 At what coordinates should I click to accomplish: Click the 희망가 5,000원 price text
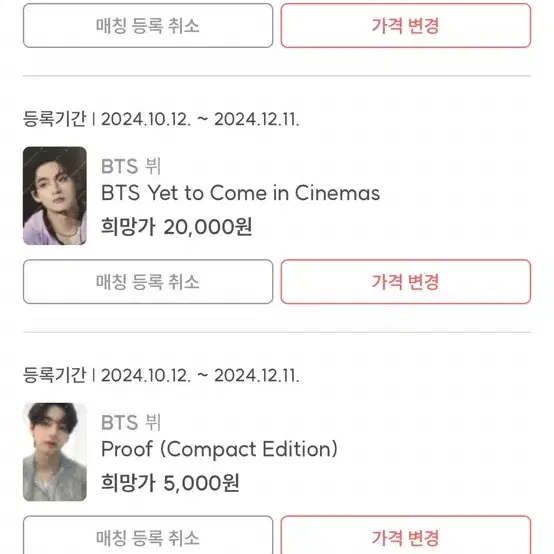170,483
